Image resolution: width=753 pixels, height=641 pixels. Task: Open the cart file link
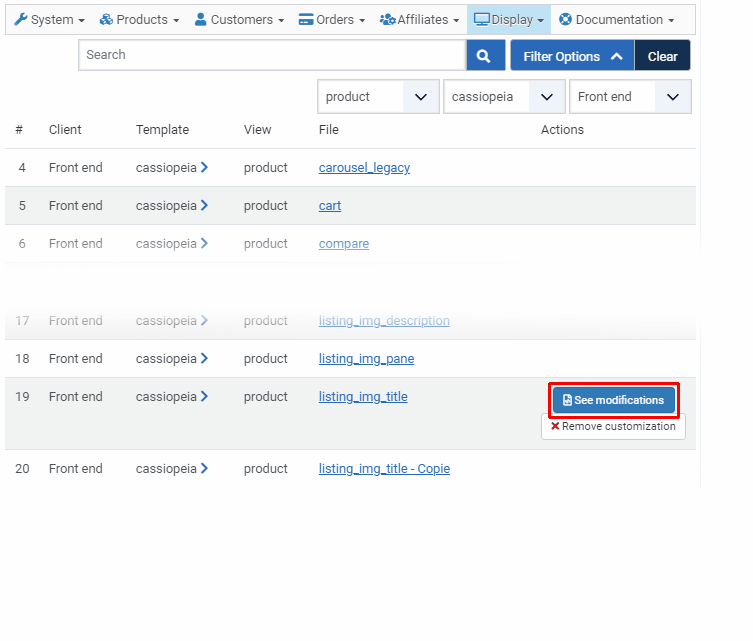click(330, 206)
